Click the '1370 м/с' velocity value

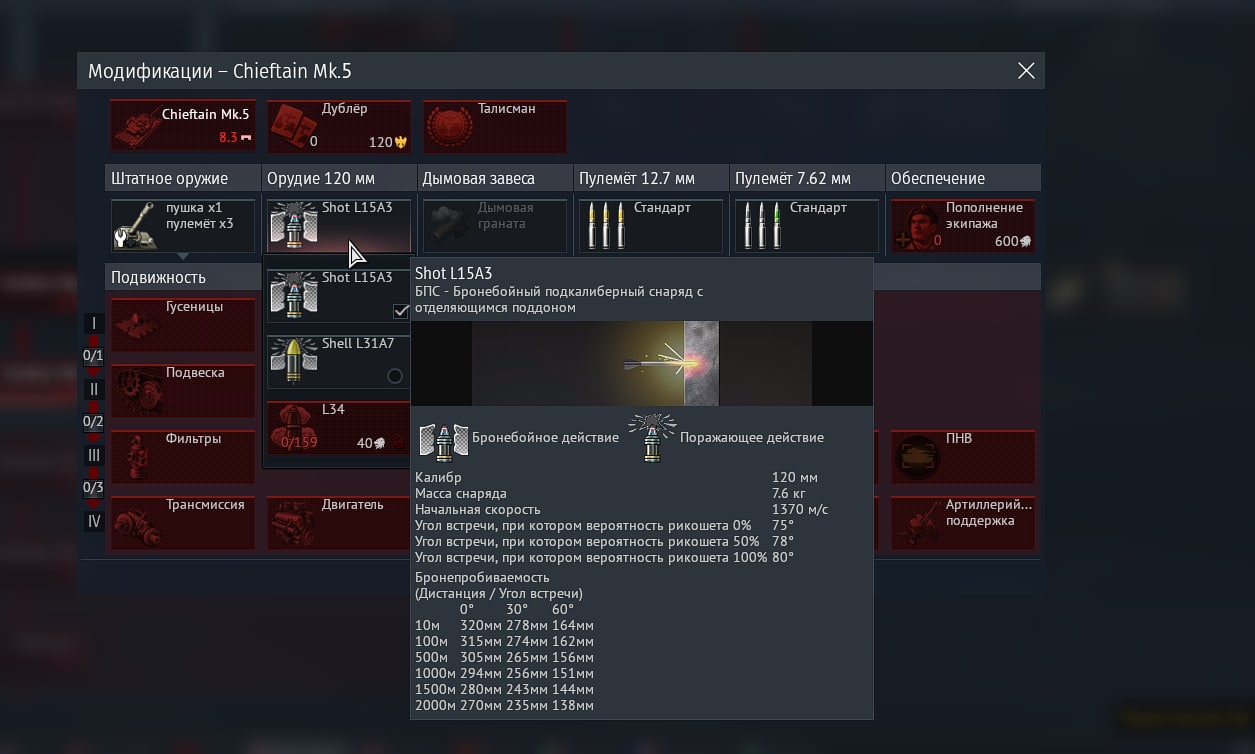(800, 509)
